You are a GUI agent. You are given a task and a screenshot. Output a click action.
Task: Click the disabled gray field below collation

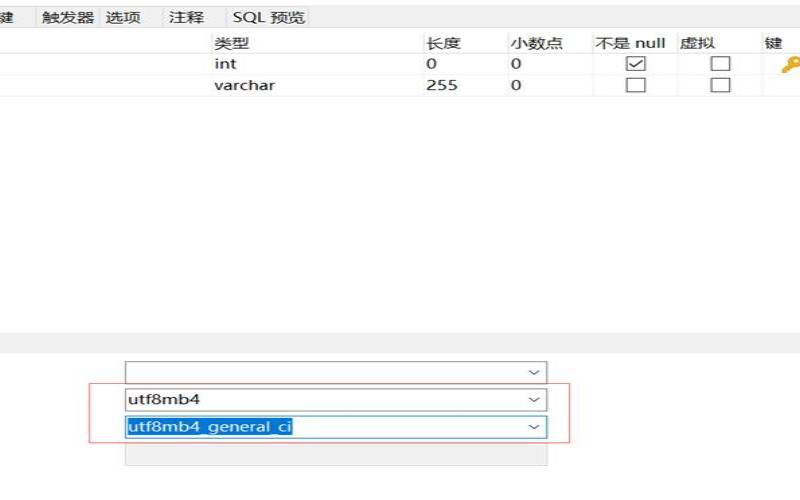click(x=336, y=454)
